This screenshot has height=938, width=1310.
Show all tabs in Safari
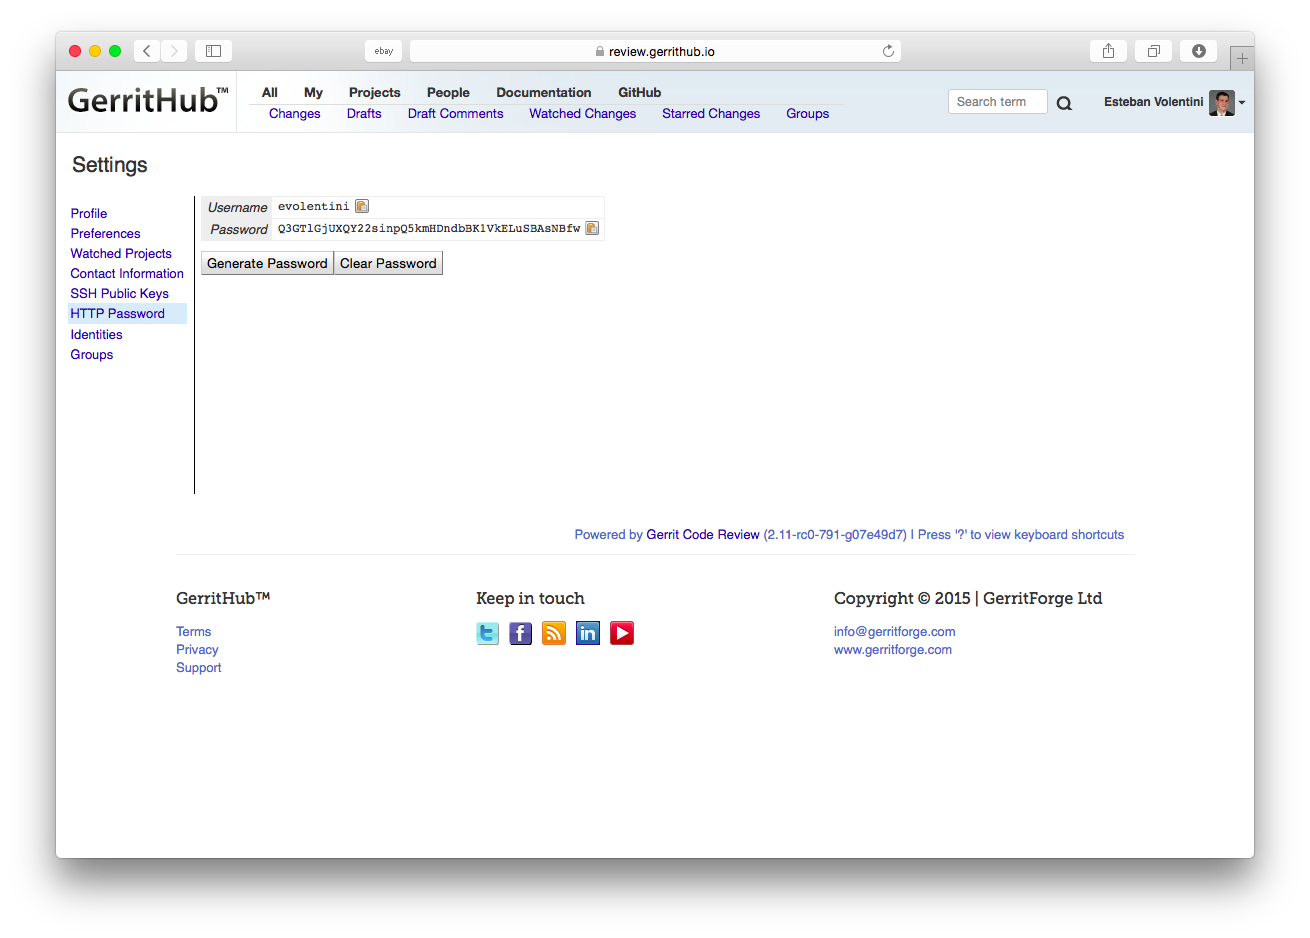point(1153,51)
